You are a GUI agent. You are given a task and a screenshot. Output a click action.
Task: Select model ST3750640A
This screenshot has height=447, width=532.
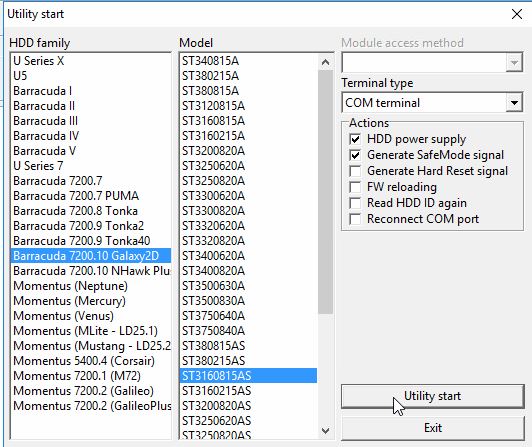click(x=249, y=316)
